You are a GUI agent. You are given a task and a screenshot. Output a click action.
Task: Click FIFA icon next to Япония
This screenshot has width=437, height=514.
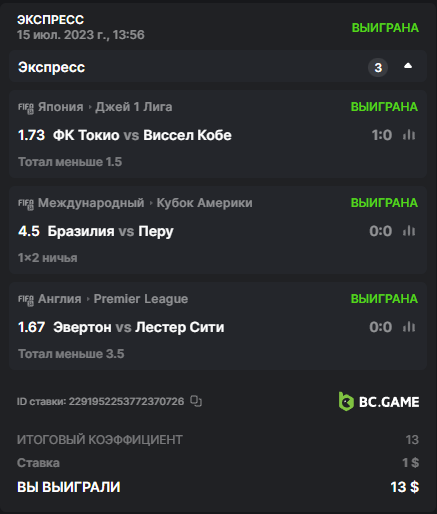point(26,108)
